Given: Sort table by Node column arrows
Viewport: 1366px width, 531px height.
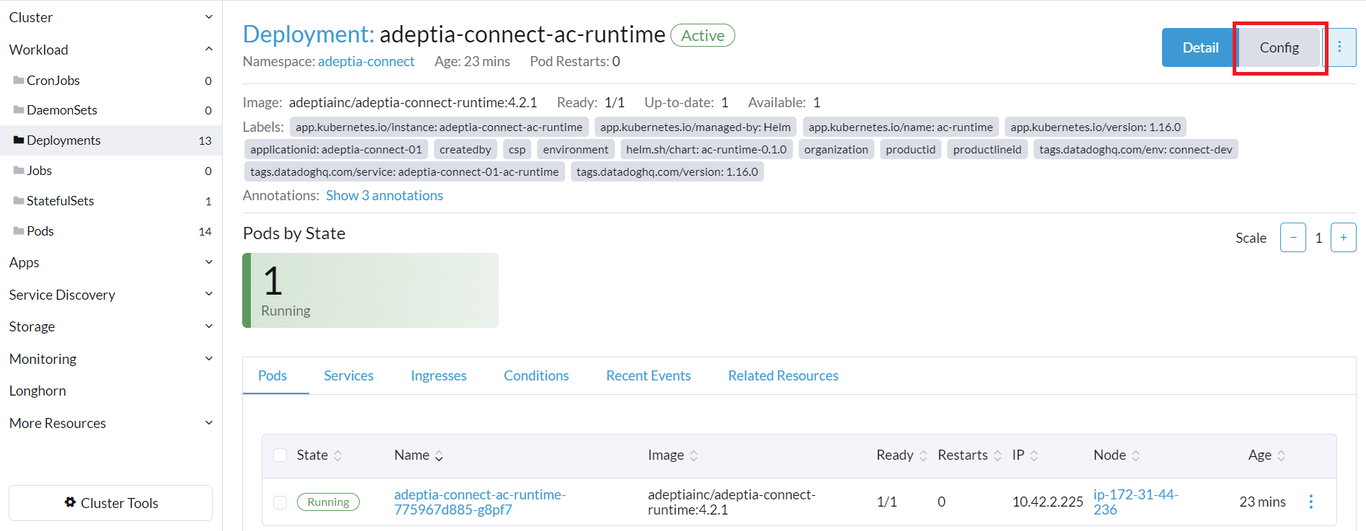Looking at the screenshot, I should click(1136, 455).
